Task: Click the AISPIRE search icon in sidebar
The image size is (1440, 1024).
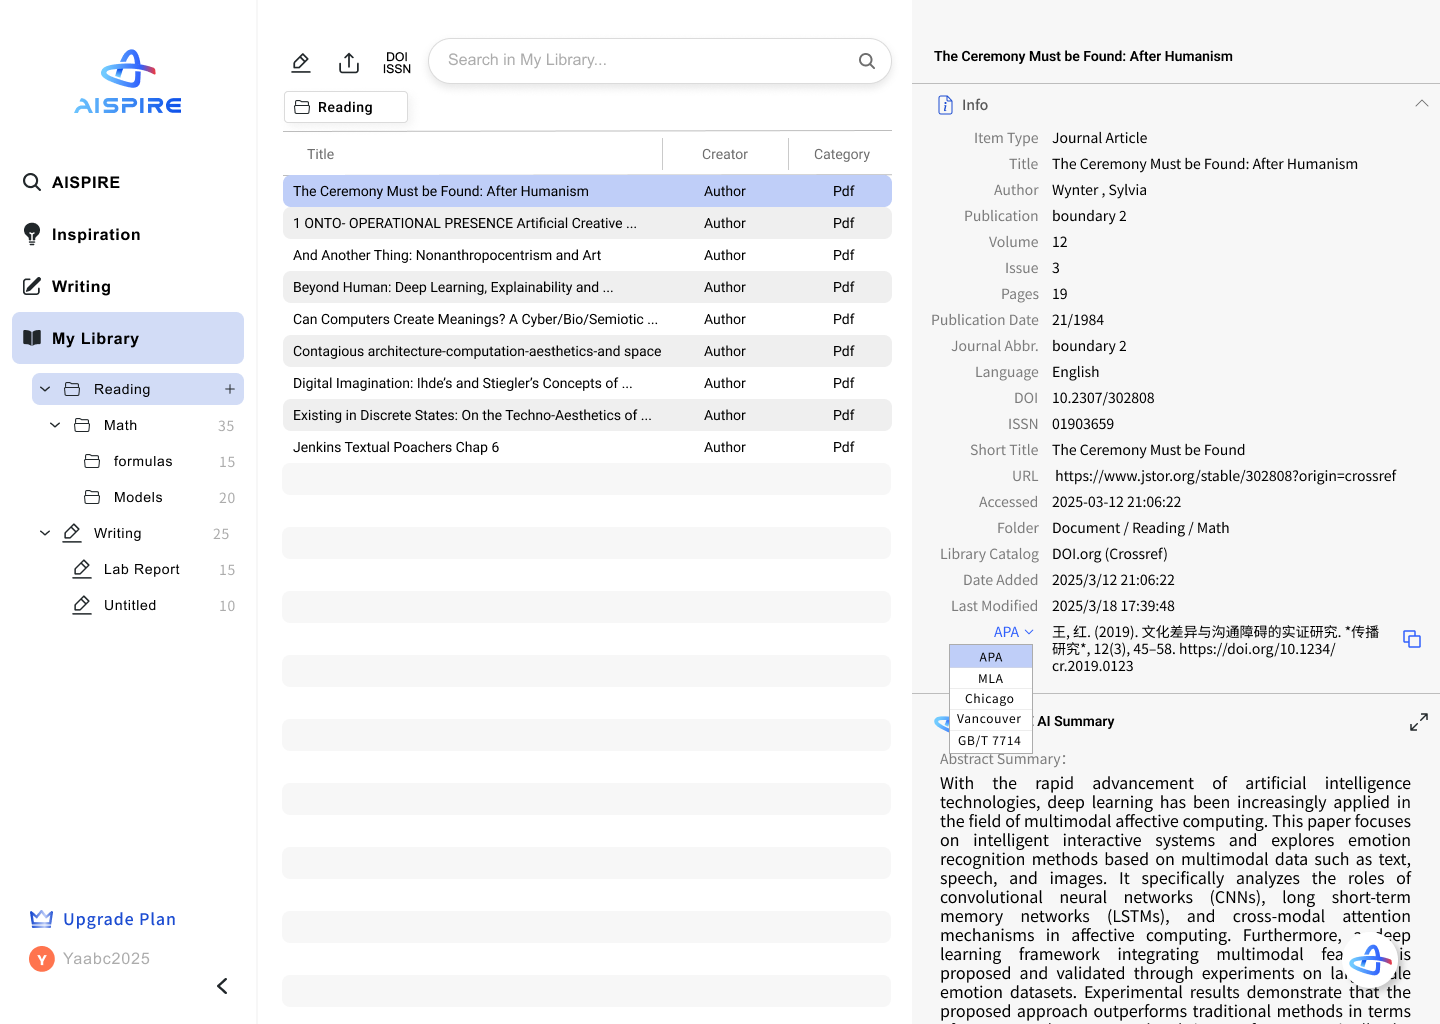Action: tap(31, 182)
